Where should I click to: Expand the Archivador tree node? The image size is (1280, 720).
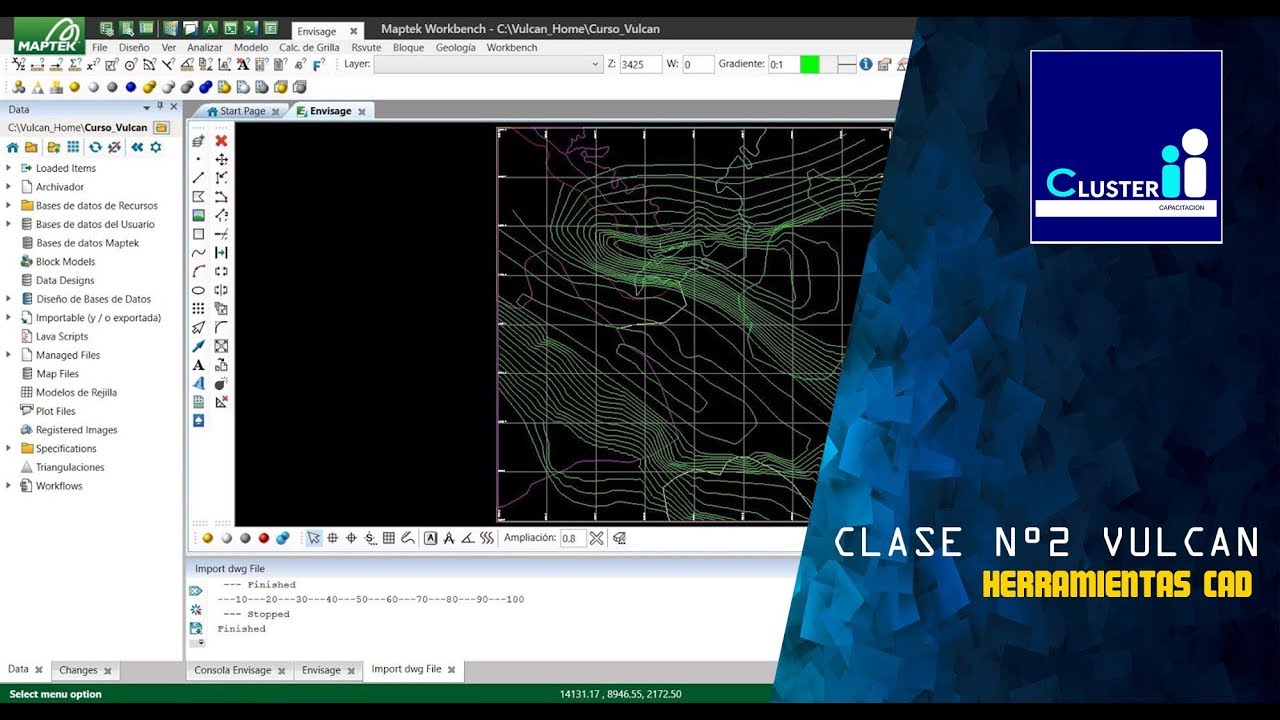[x=9, y=187]
